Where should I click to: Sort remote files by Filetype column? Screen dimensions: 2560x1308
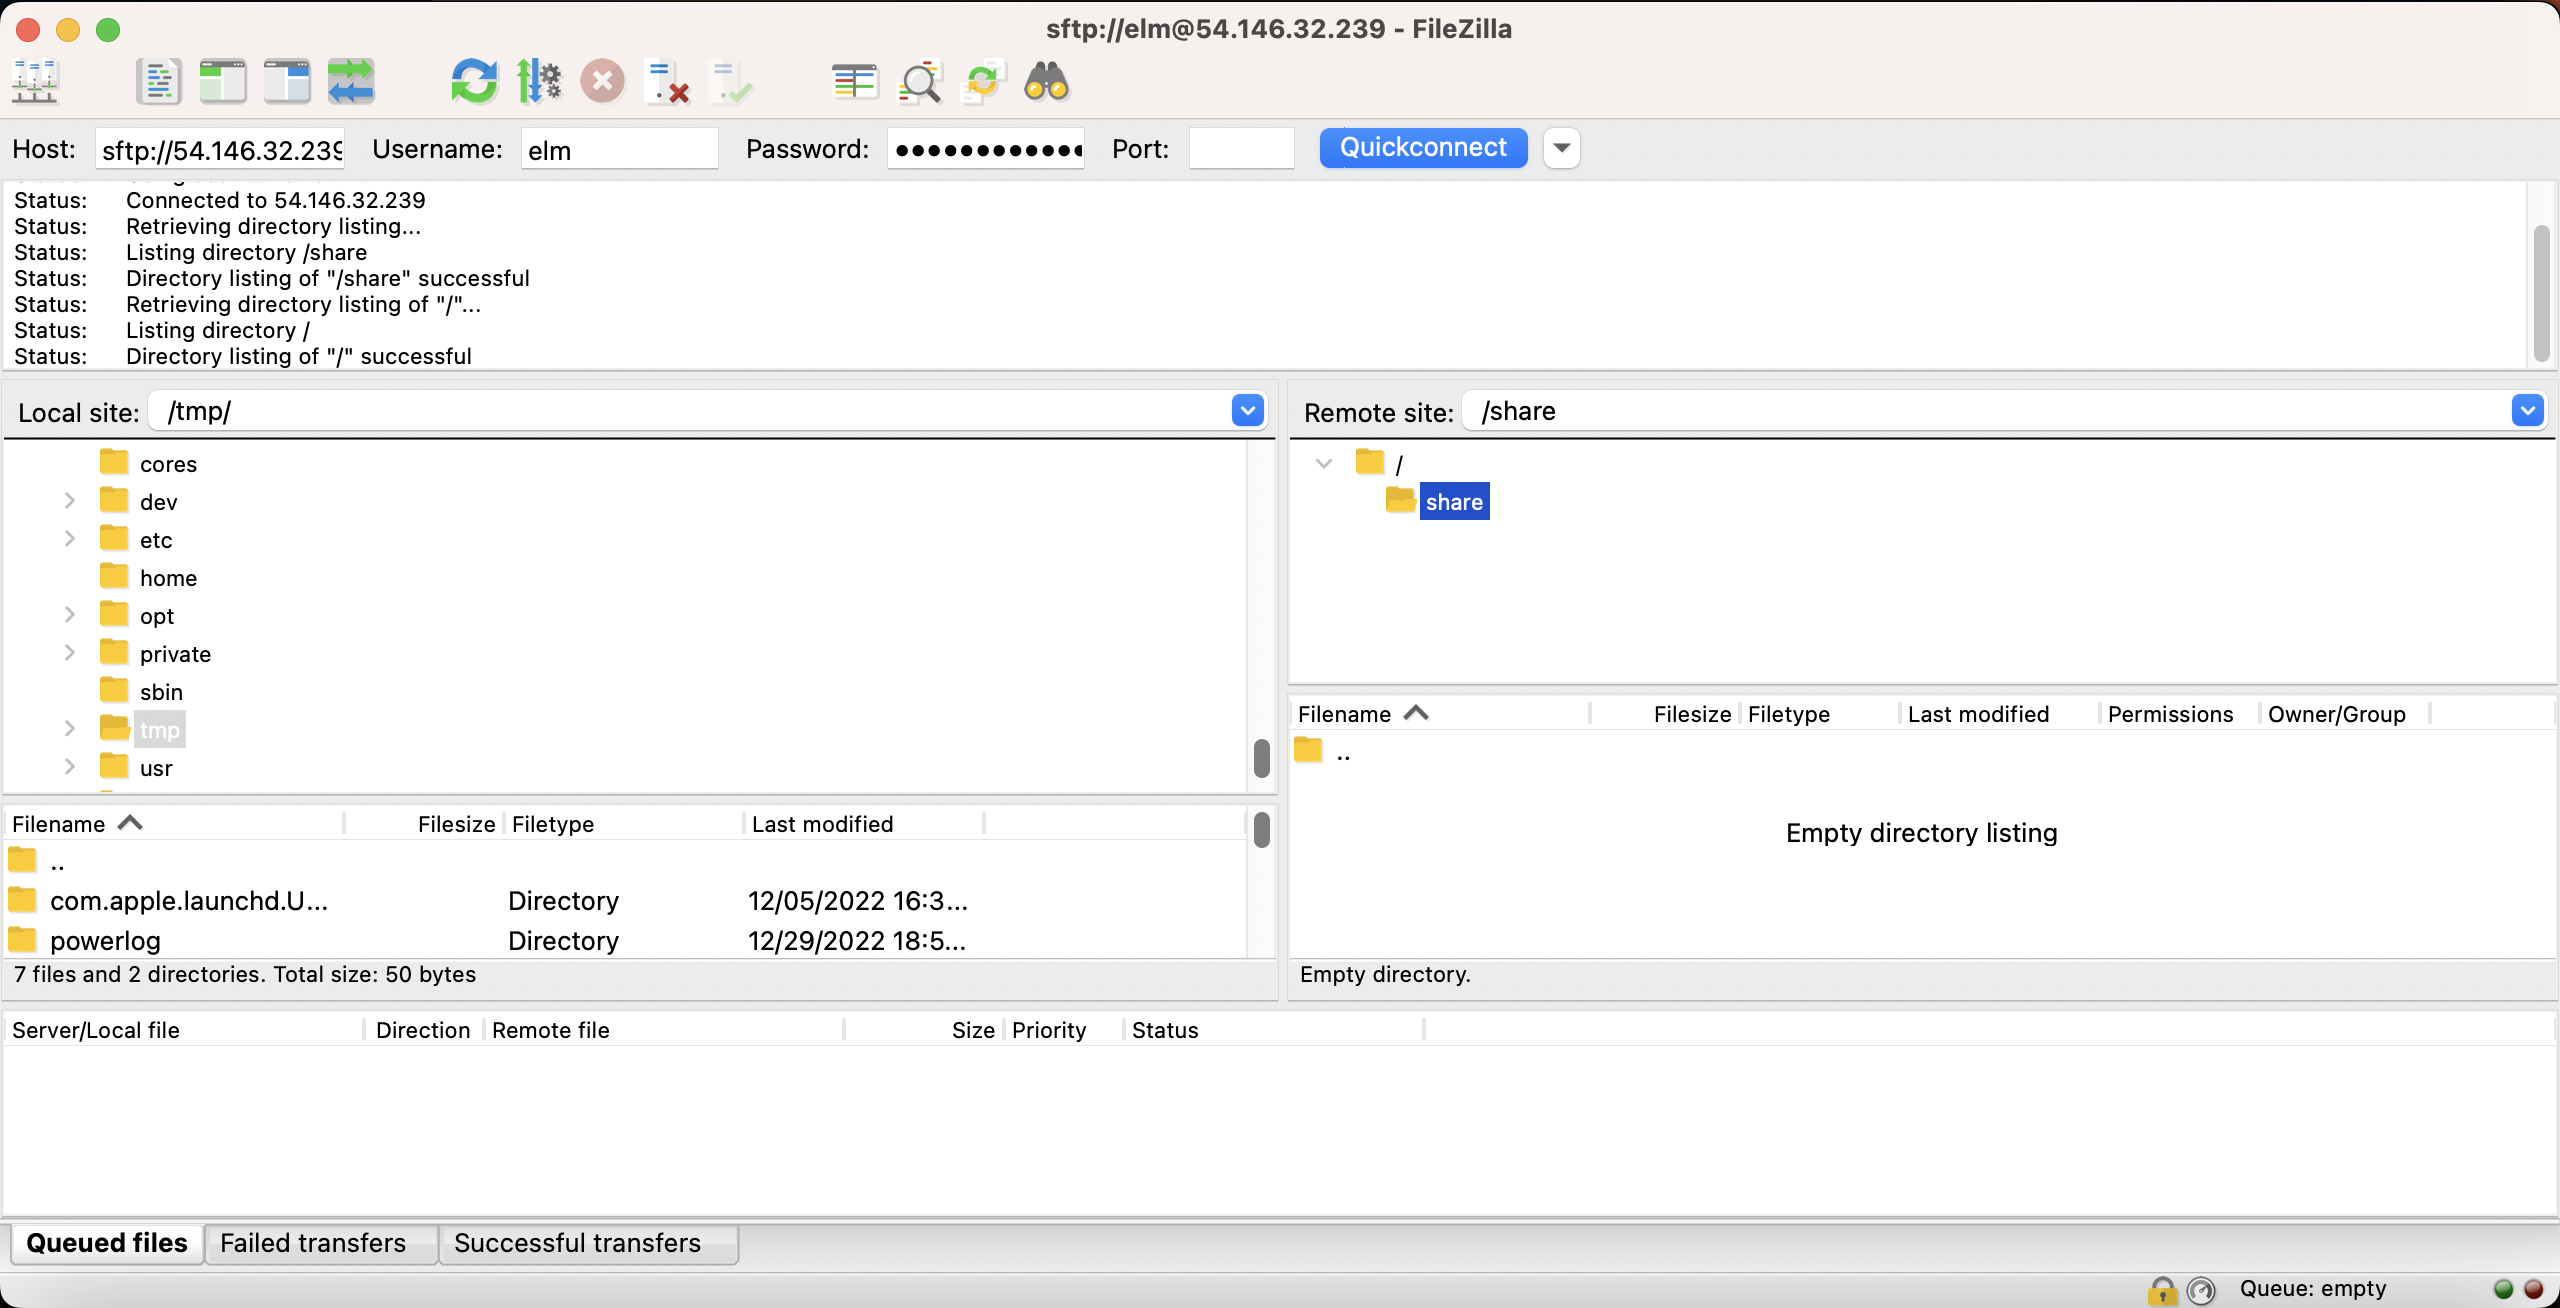1820,714
